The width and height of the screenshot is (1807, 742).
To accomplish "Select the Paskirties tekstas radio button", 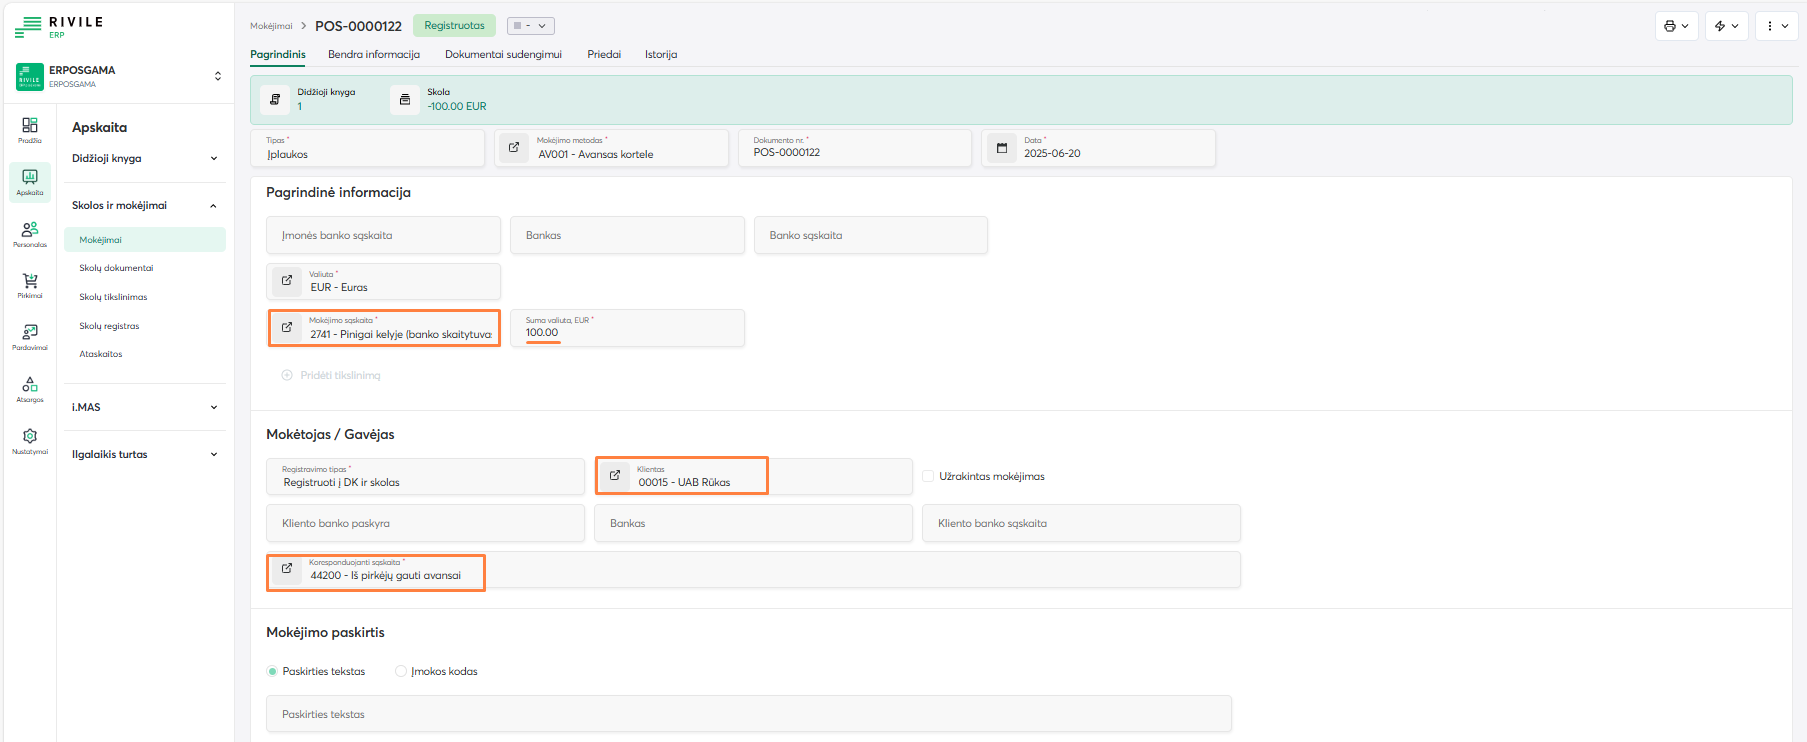I will 272,671.
